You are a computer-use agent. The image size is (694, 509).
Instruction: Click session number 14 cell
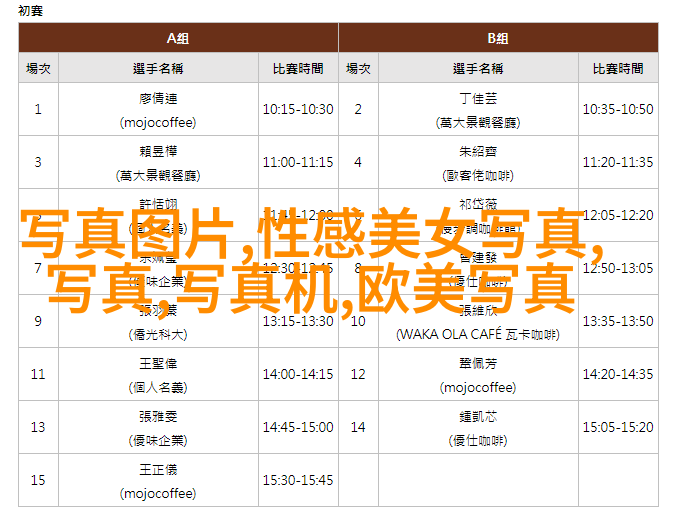(358, 427)
